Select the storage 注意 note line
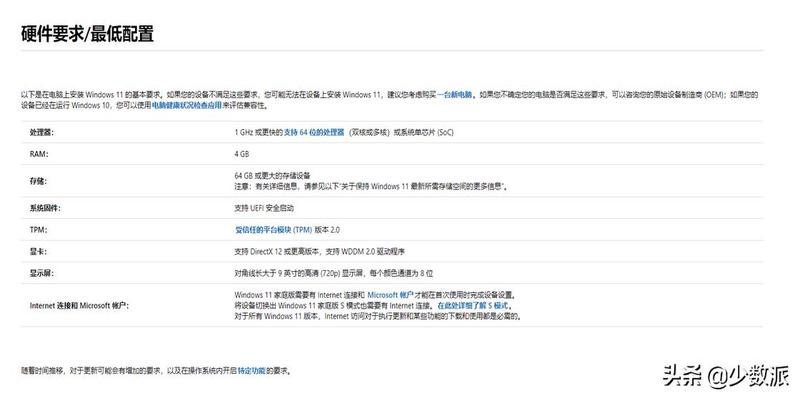 tap(371, 187)
